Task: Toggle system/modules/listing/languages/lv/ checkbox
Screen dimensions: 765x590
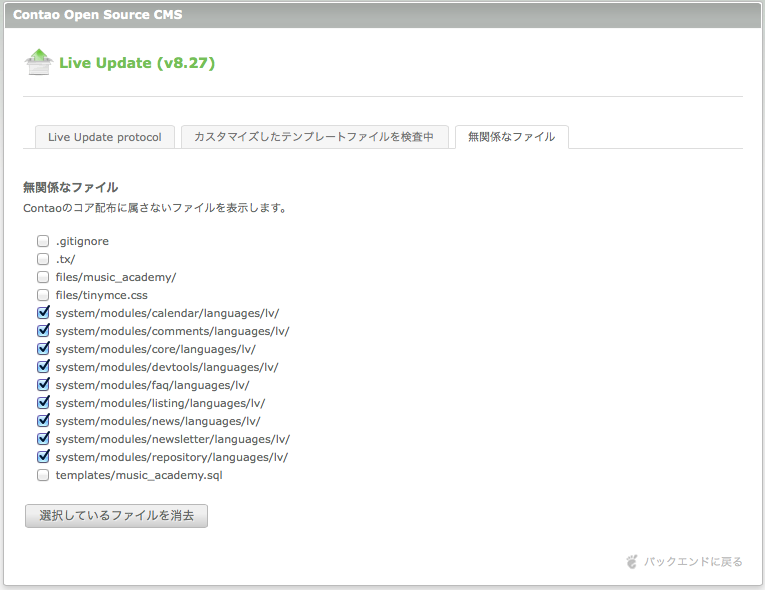Action: pos(43,403)
